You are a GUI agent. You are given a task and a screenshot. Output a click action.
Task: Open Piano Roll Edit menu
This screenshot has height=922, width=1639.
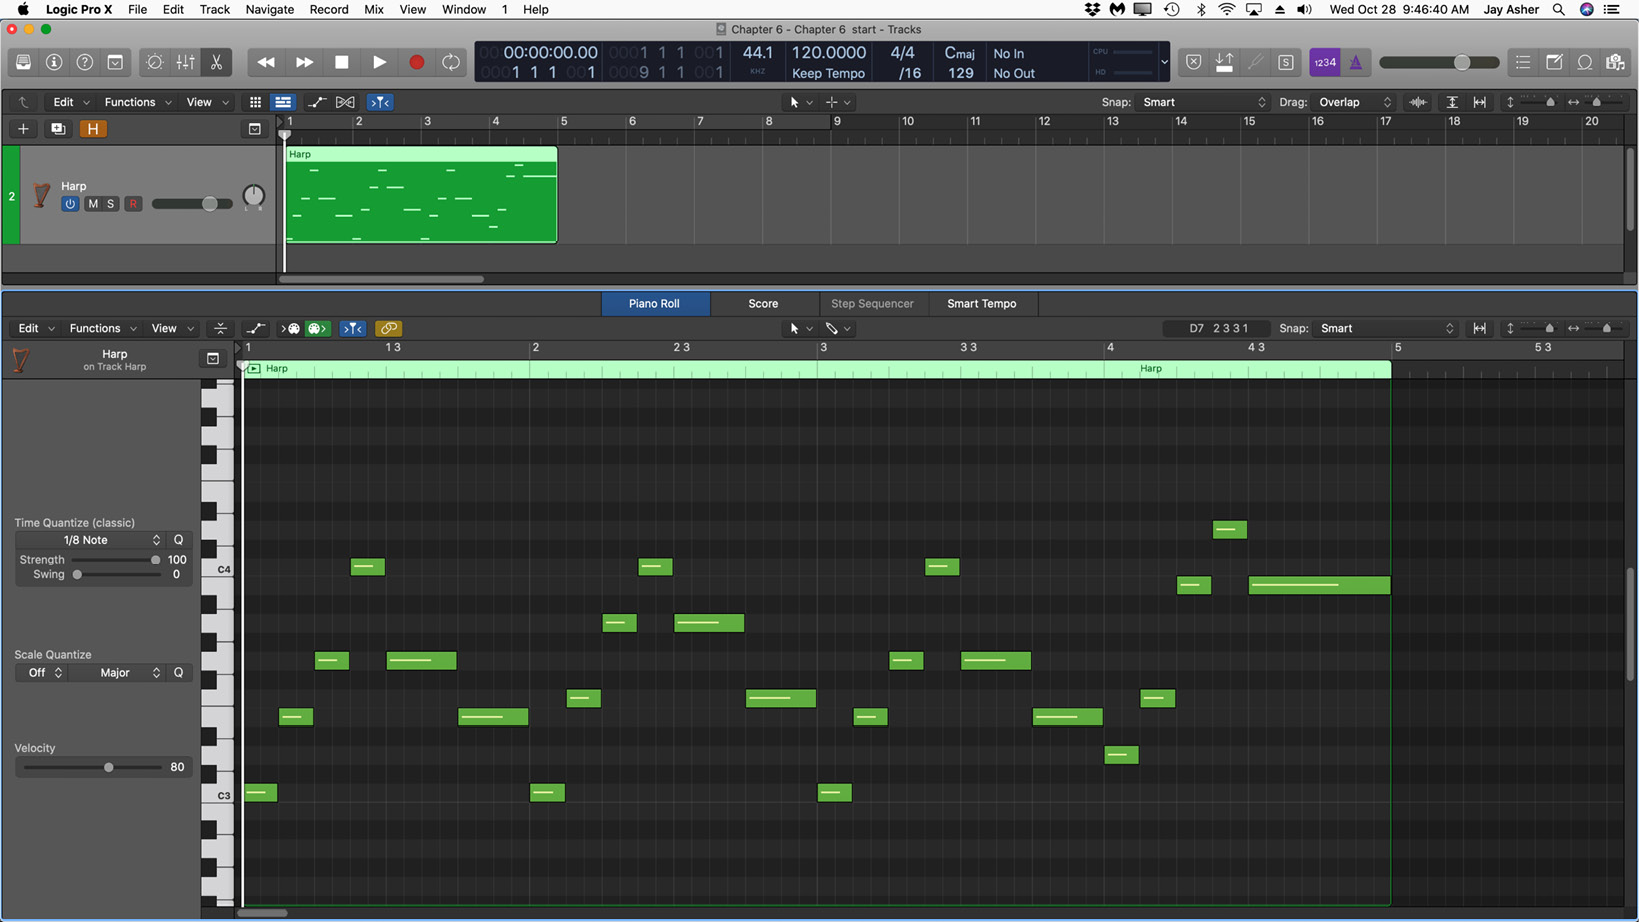coord(34,328)
